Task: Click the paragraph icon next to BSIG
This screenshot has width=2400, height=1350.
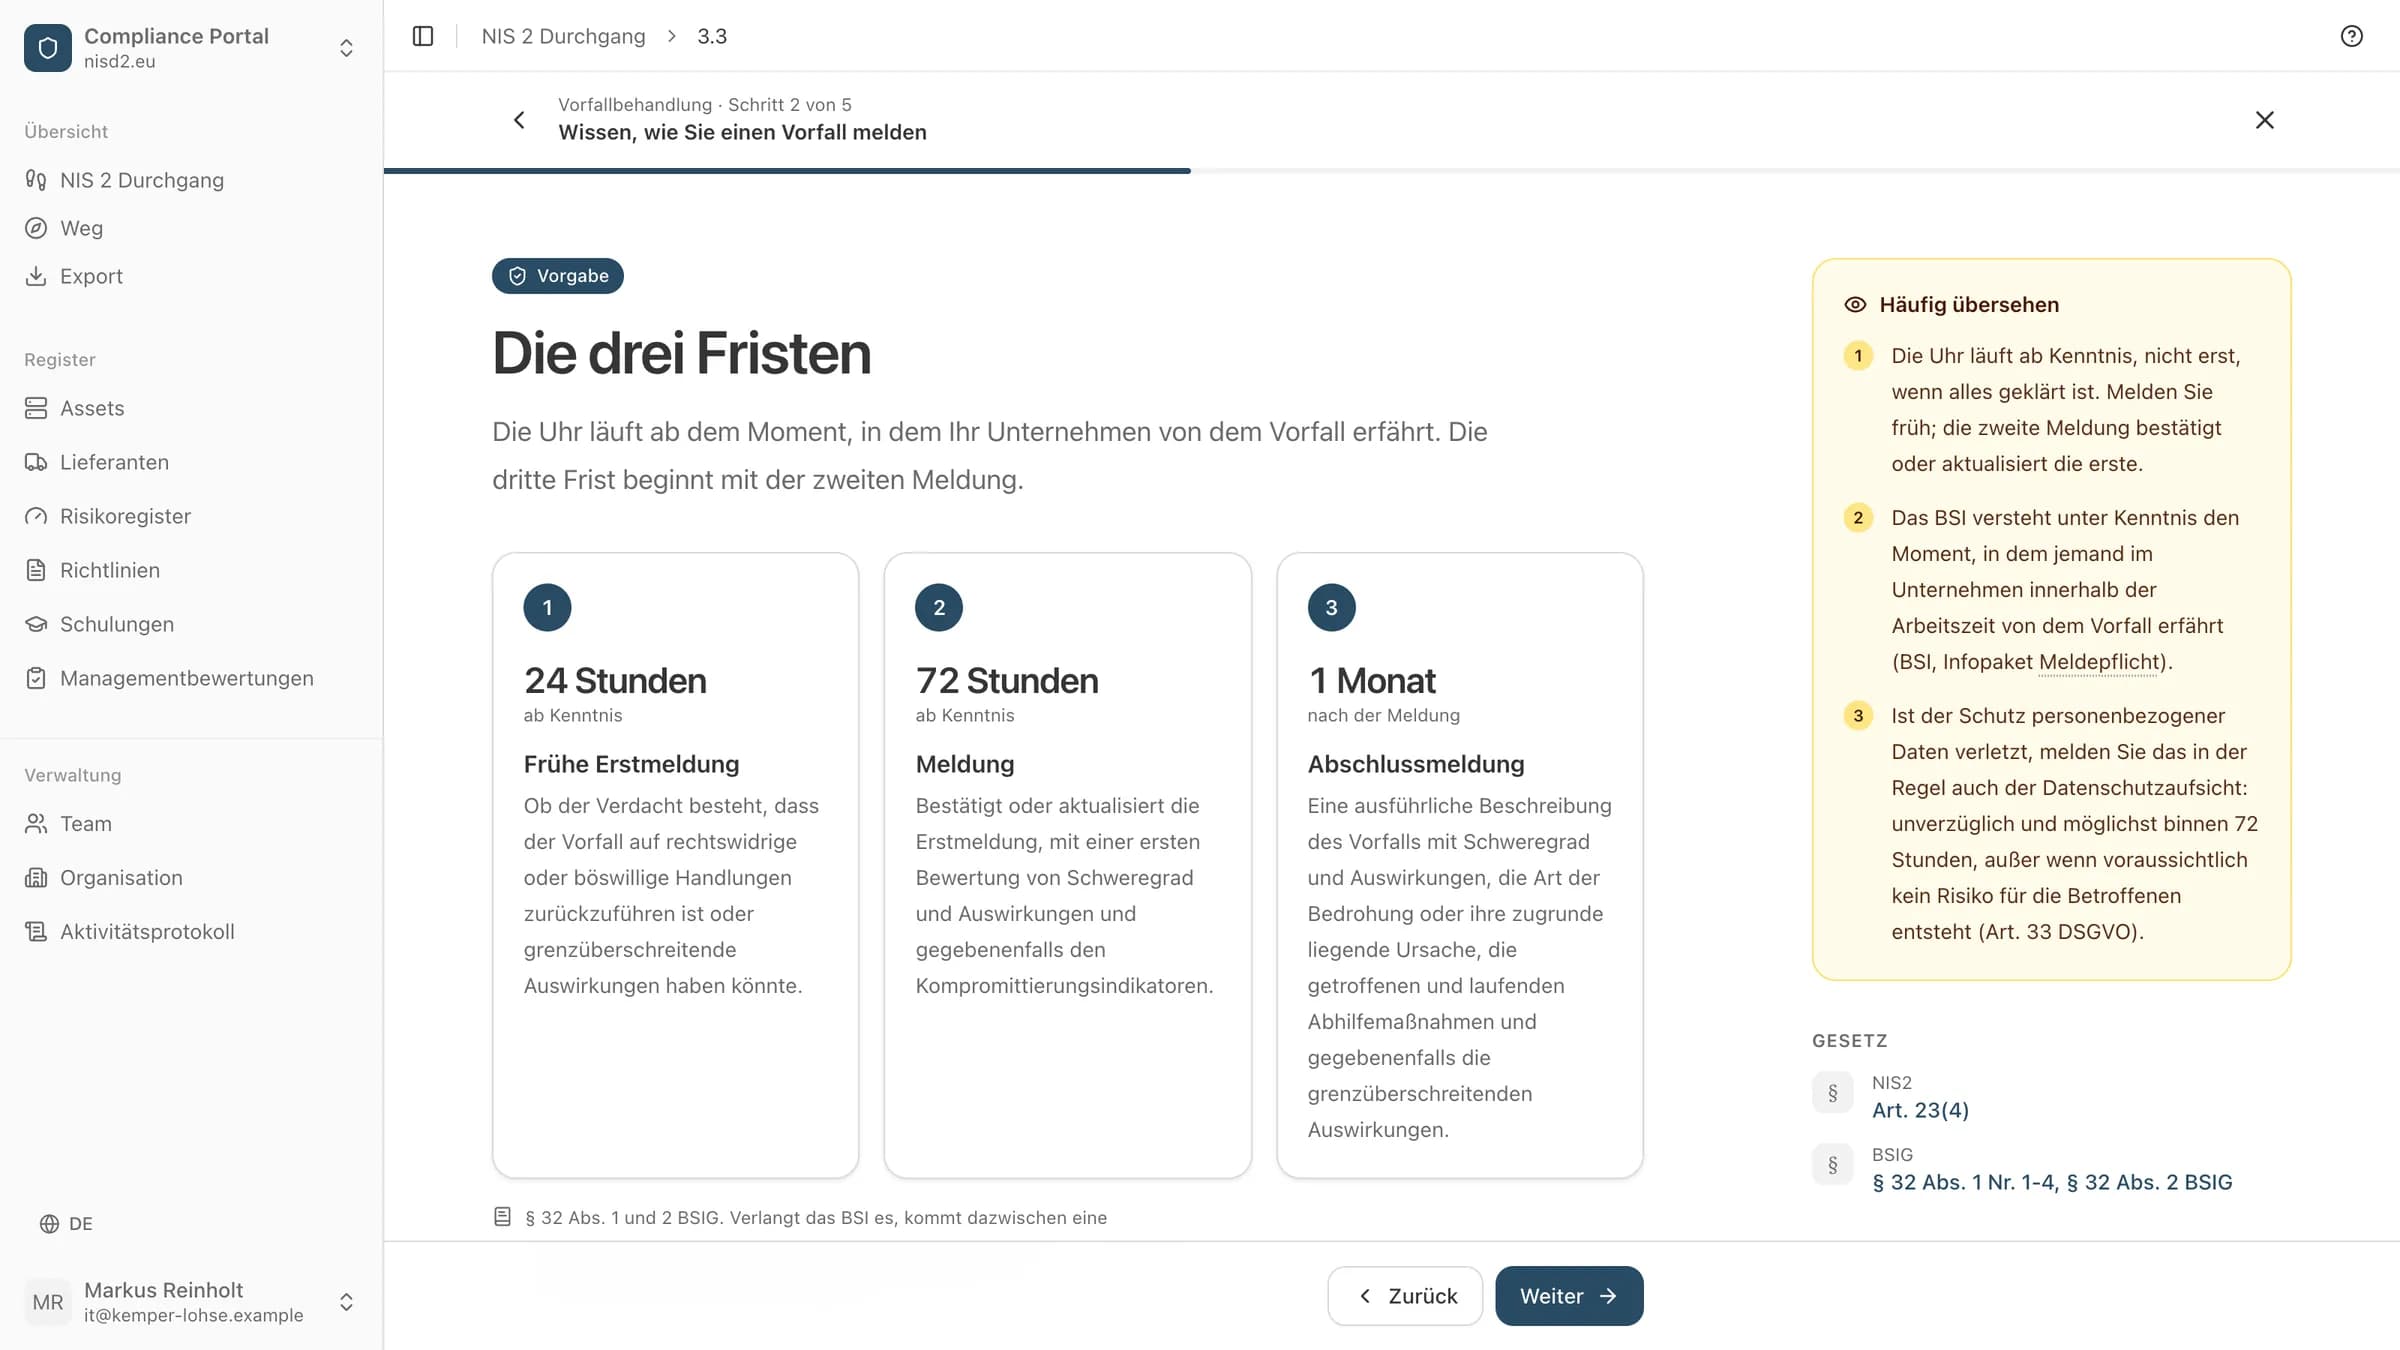Action: (1833, 1165)
